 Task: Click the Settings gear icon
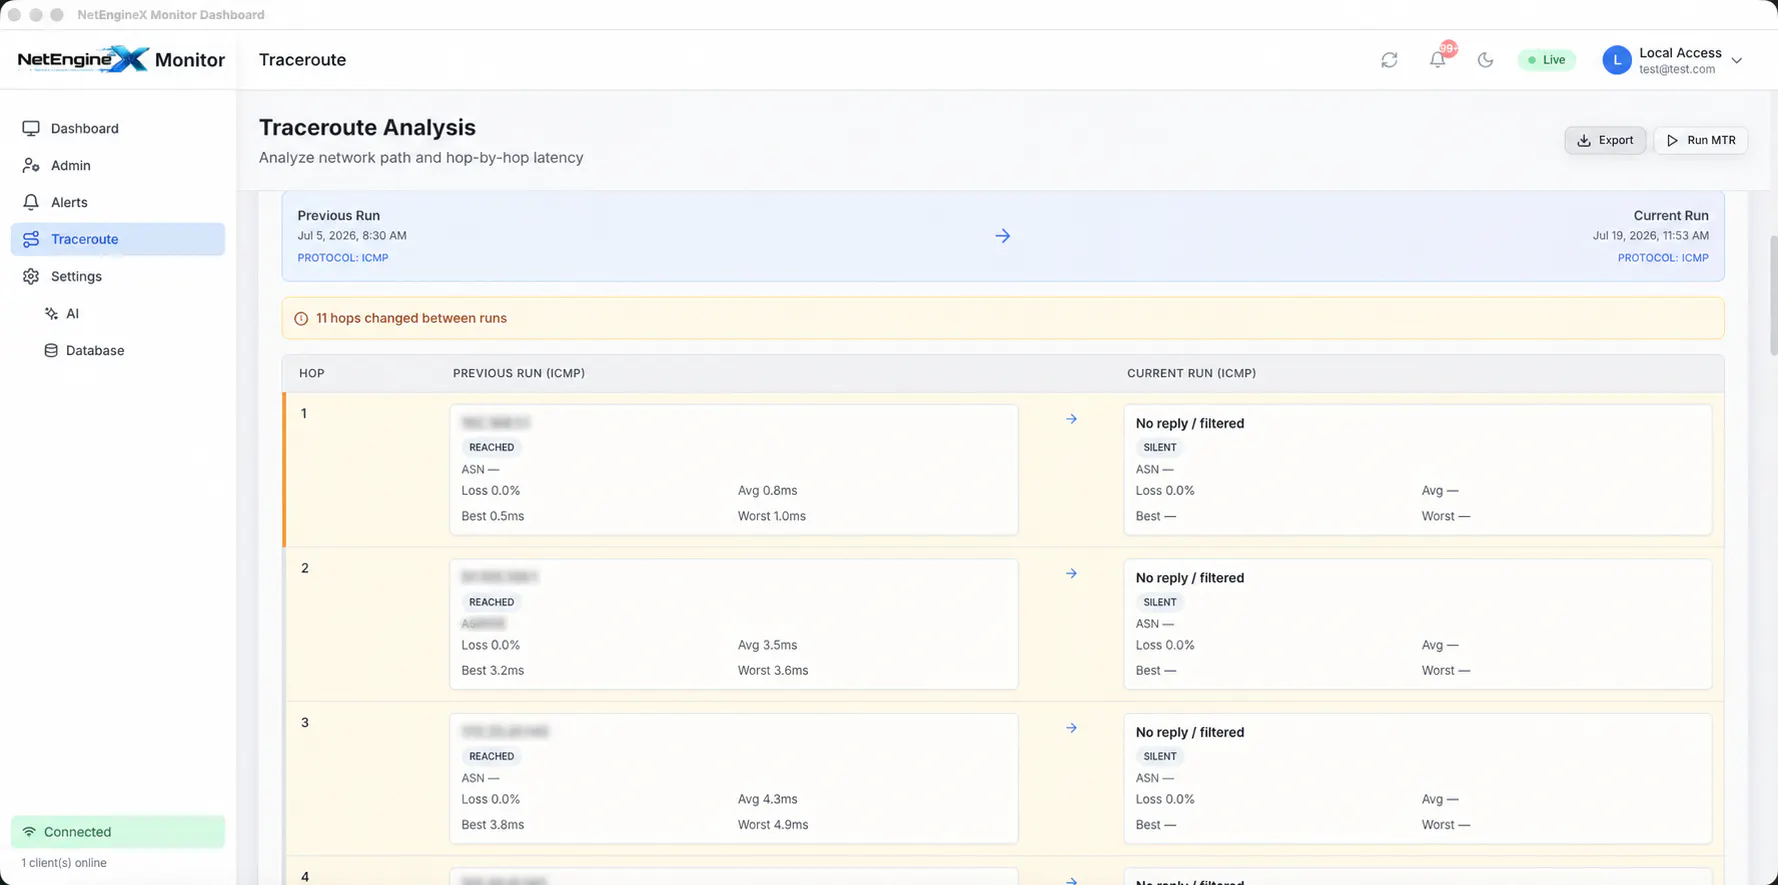[x=31, y=276]
